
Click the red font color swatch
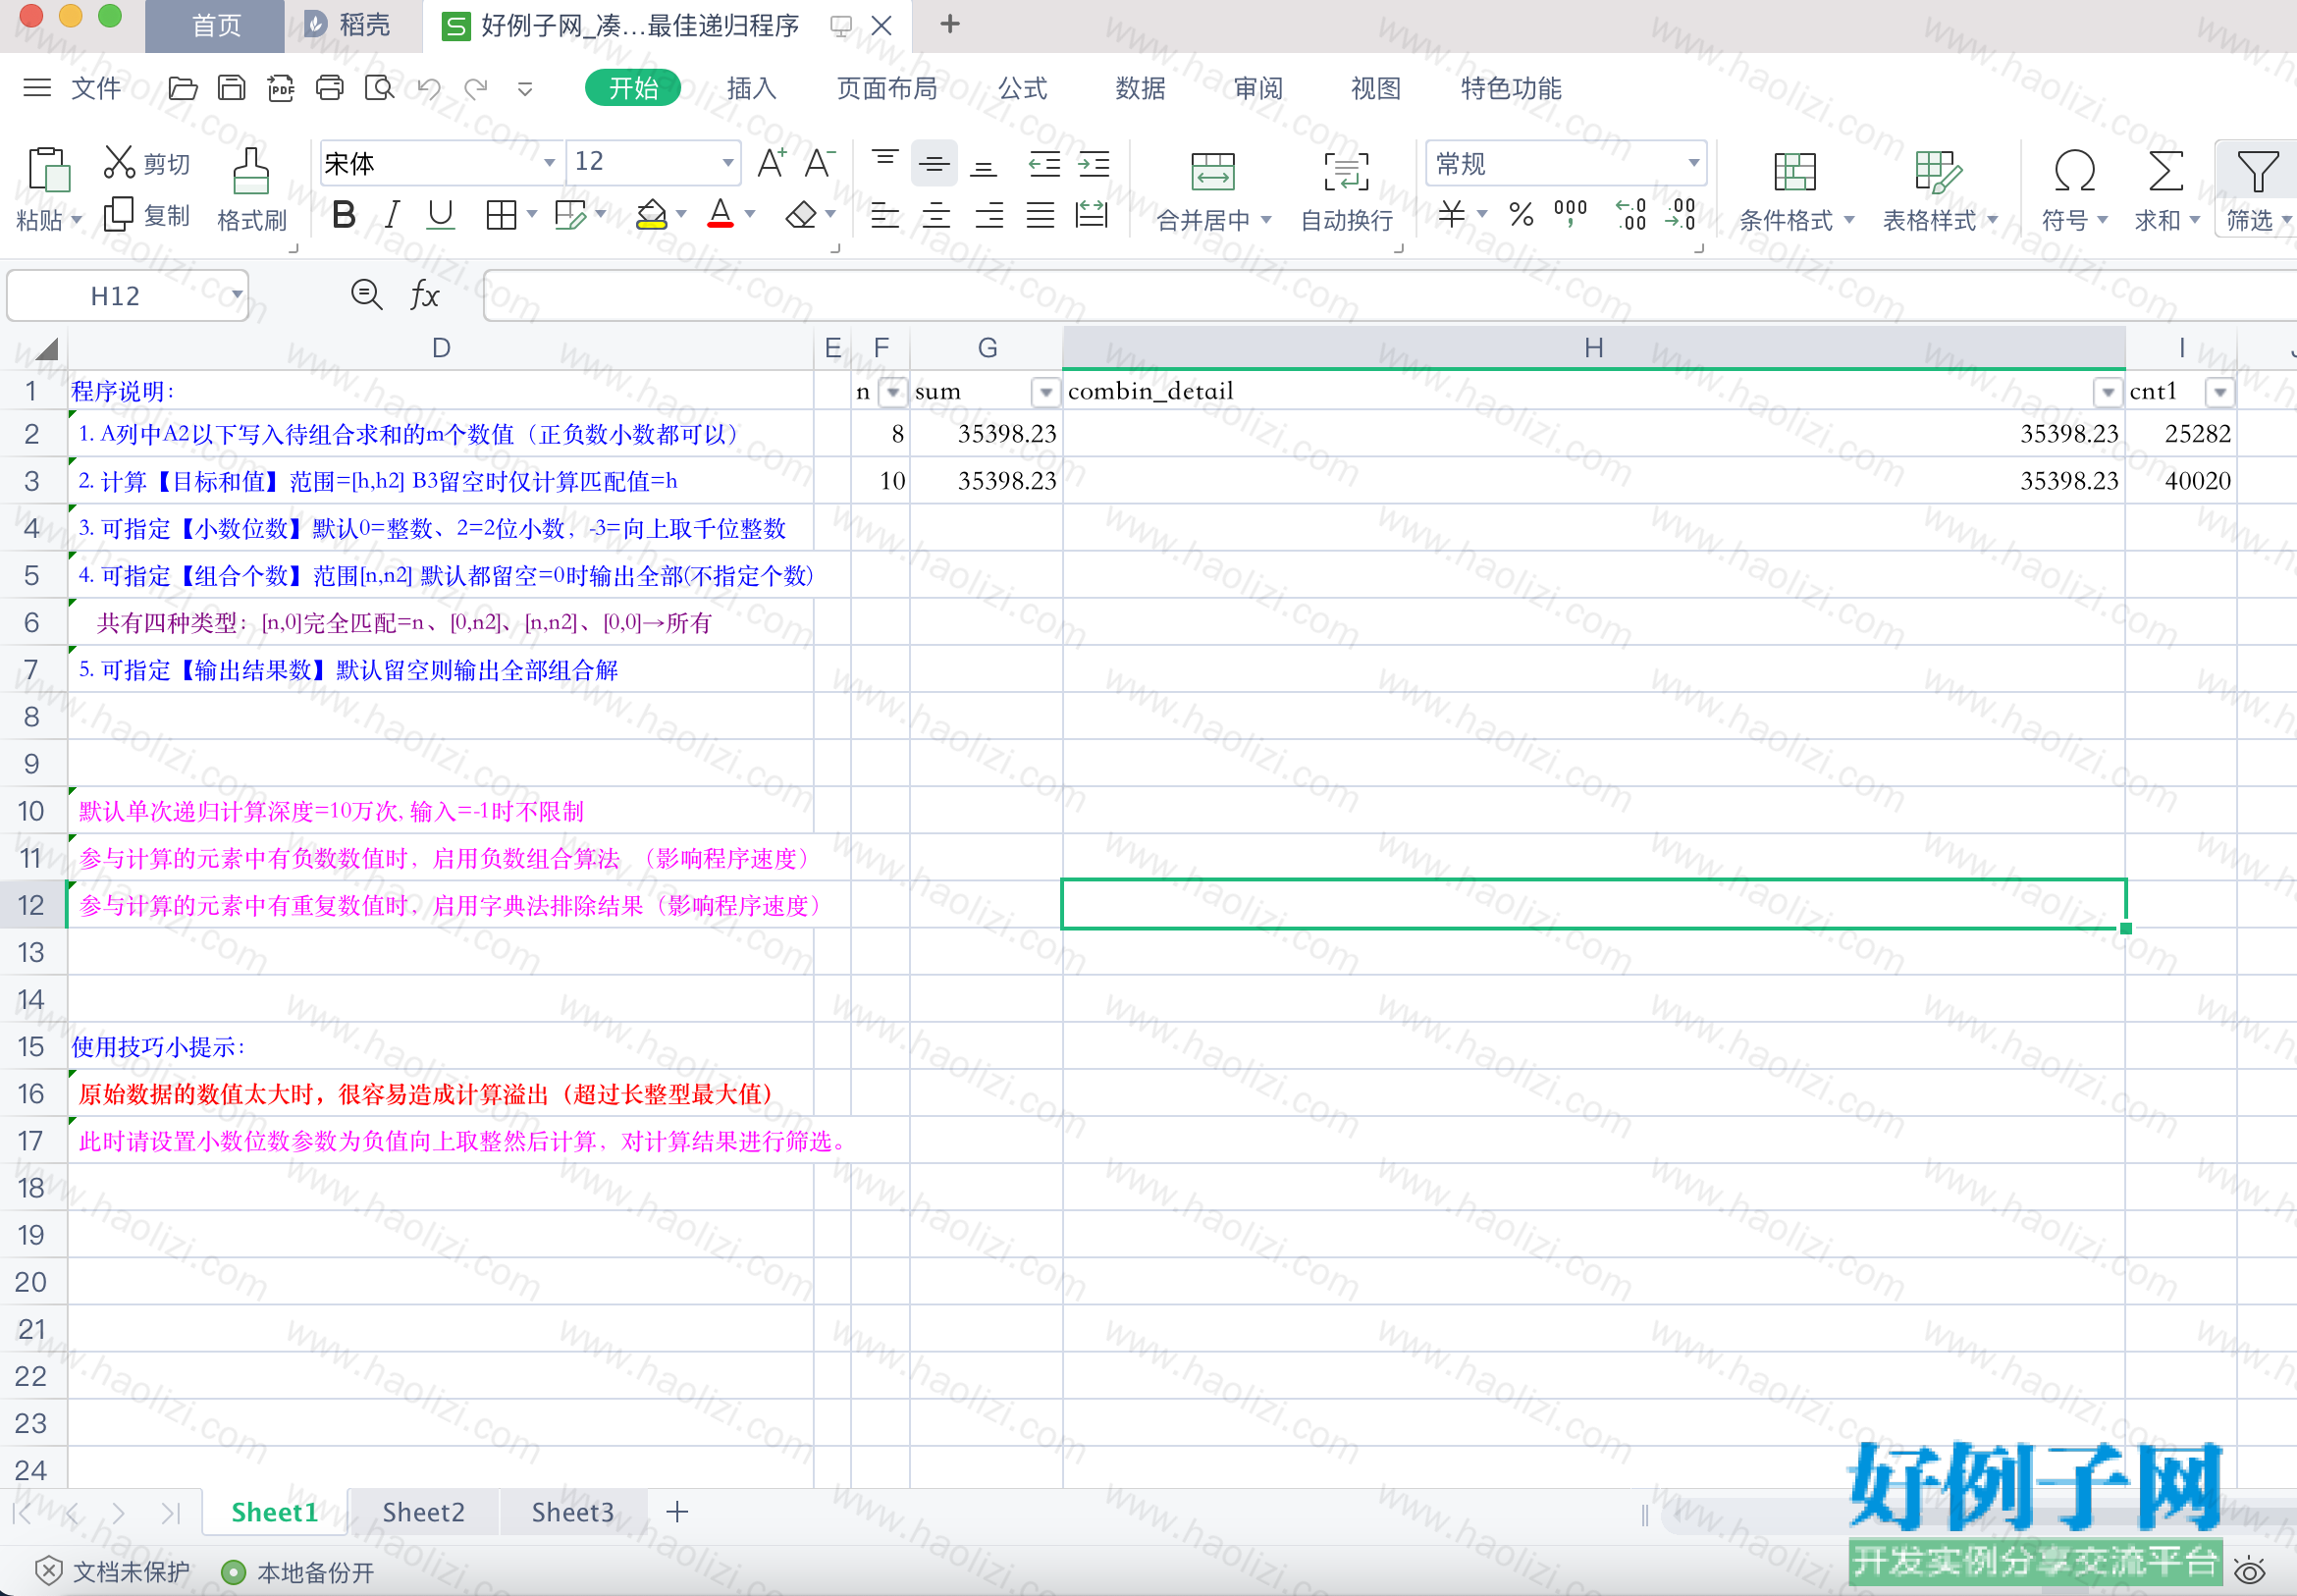tap(720, 215)
